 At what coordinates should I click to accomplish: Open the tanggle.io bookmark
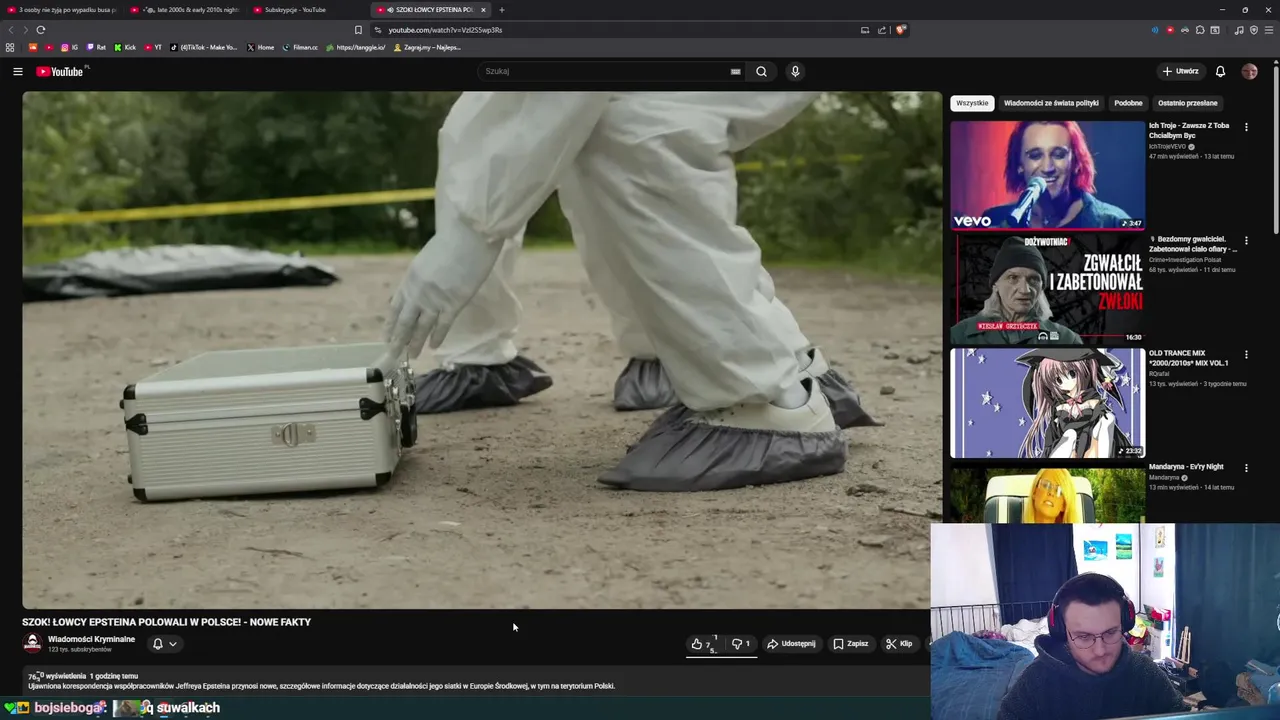(x=356, y=47)
